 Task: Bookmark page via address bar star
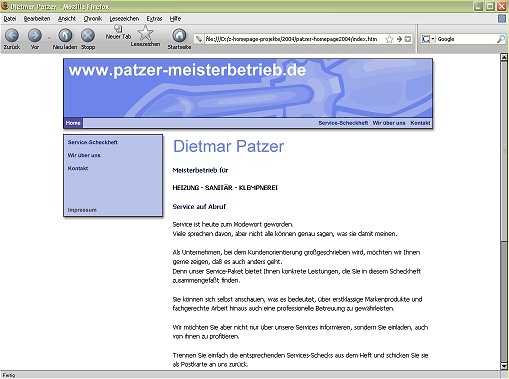pos(389,39)
